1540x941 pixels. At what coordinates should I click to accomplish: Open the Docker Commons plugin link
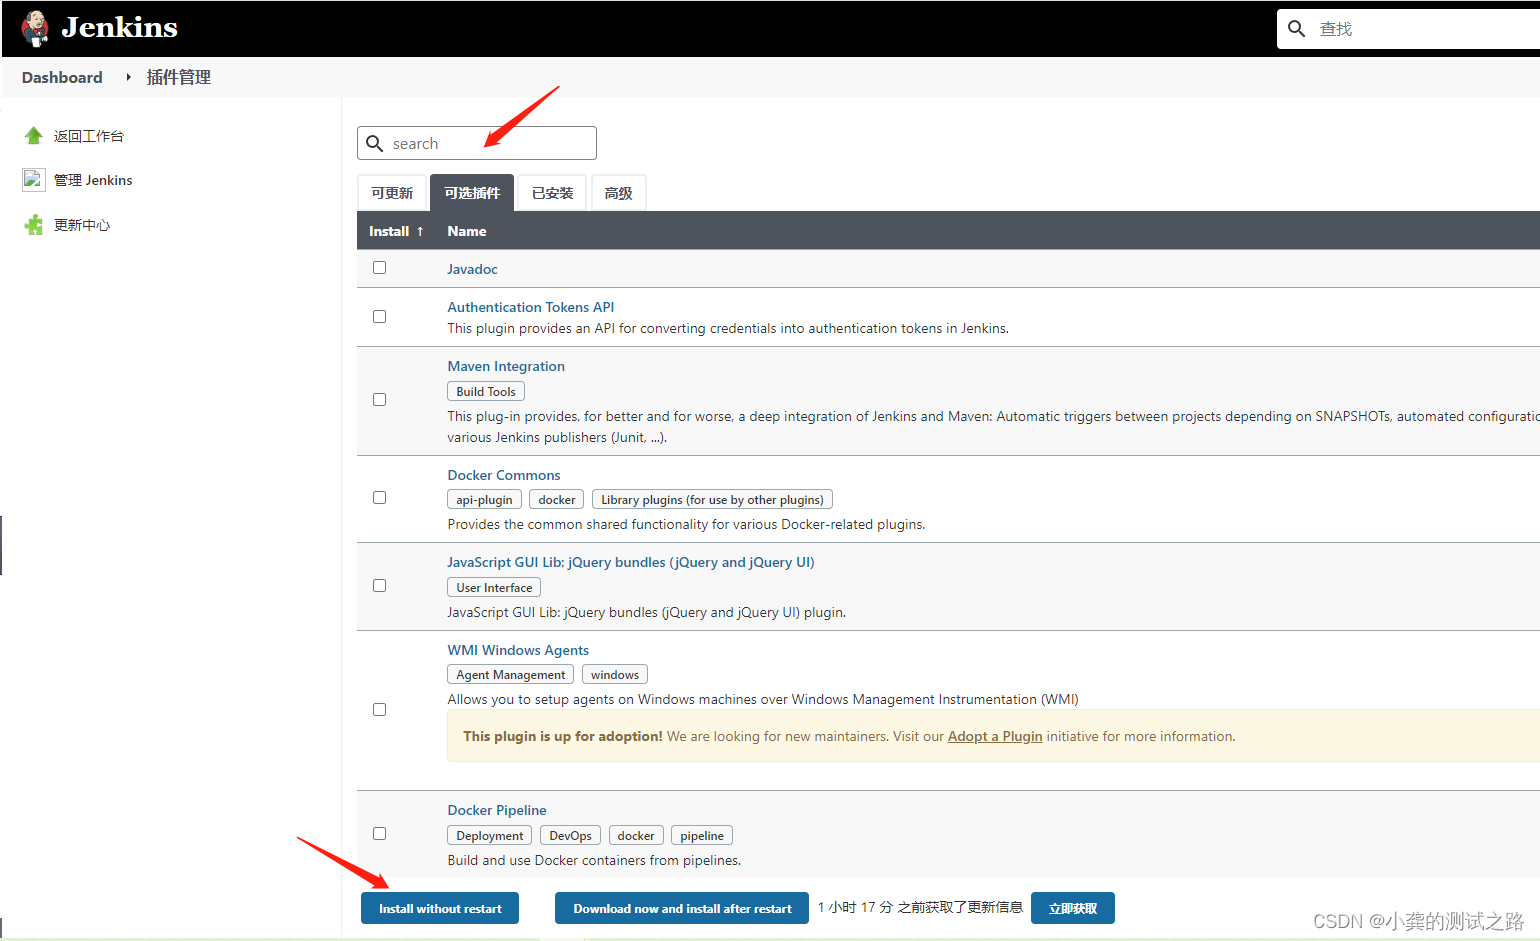pyautogui.click(x=504, y=475)
